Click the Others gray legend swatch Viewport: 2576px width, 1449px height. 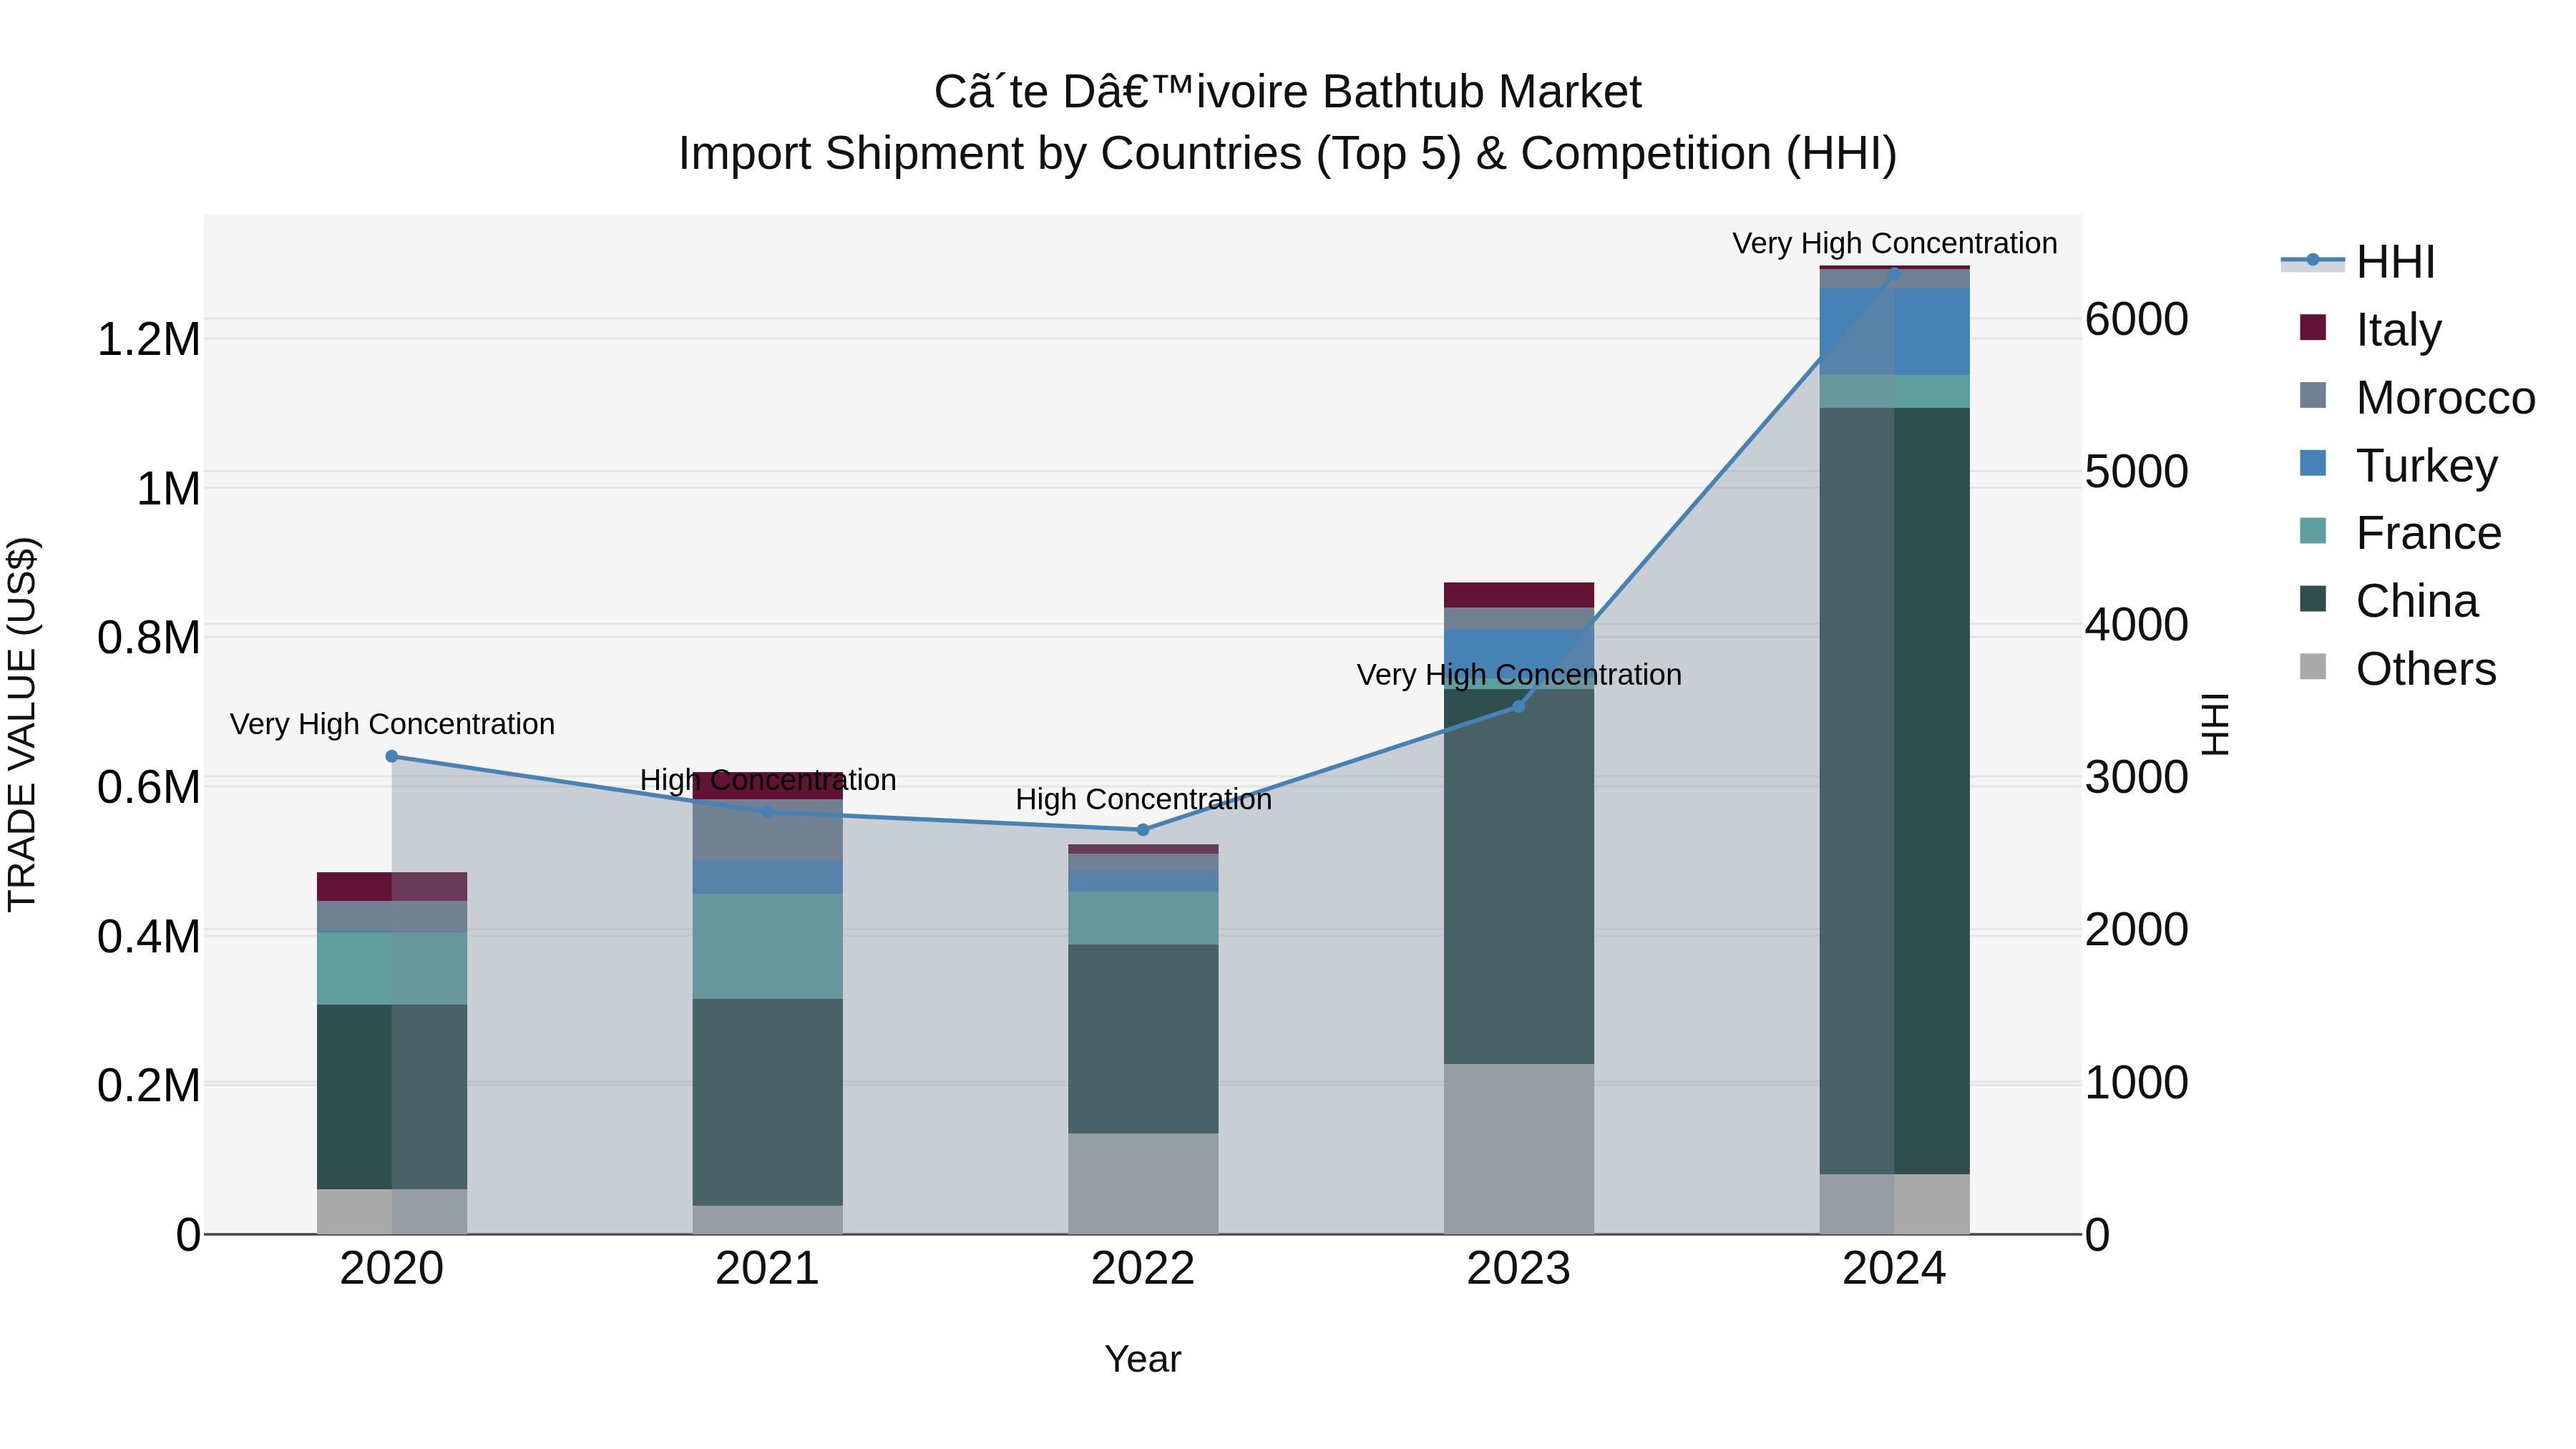coord(2313,667)
